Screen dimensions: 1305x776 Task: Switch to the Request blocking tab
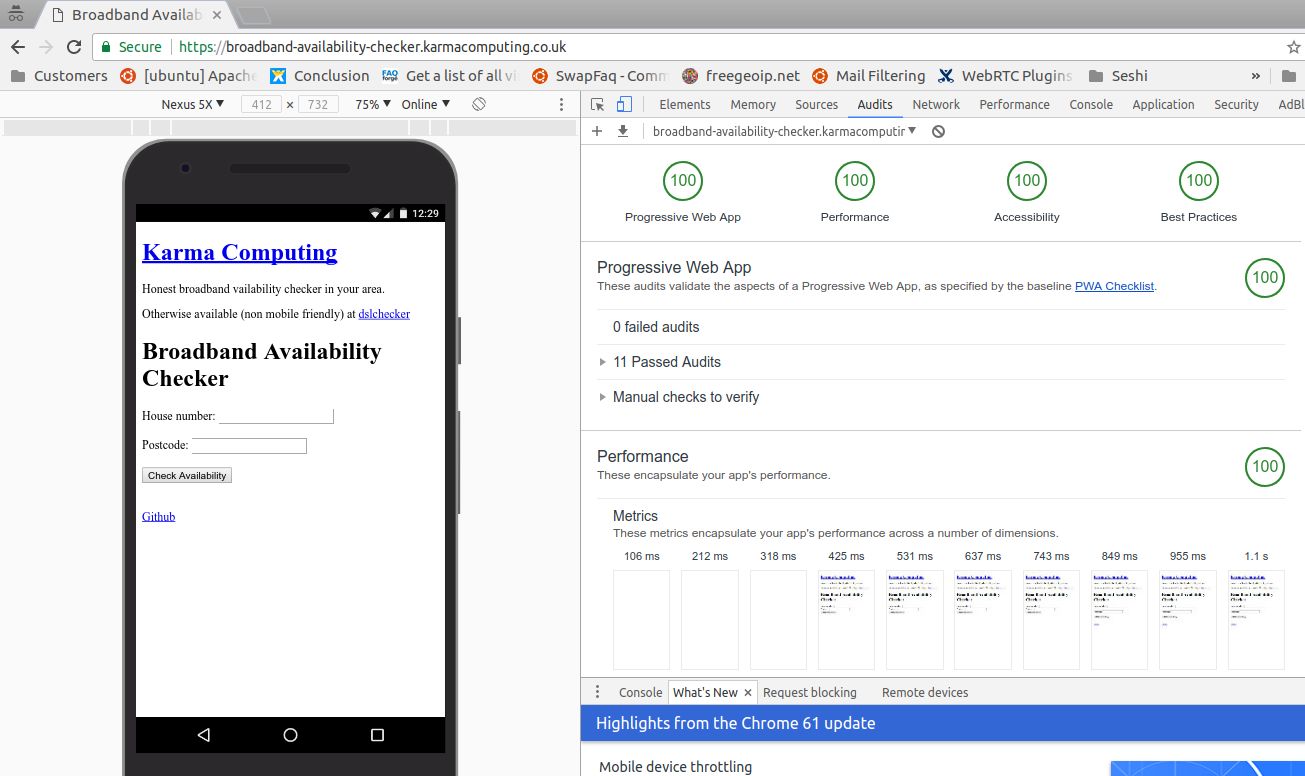point(810,692)
